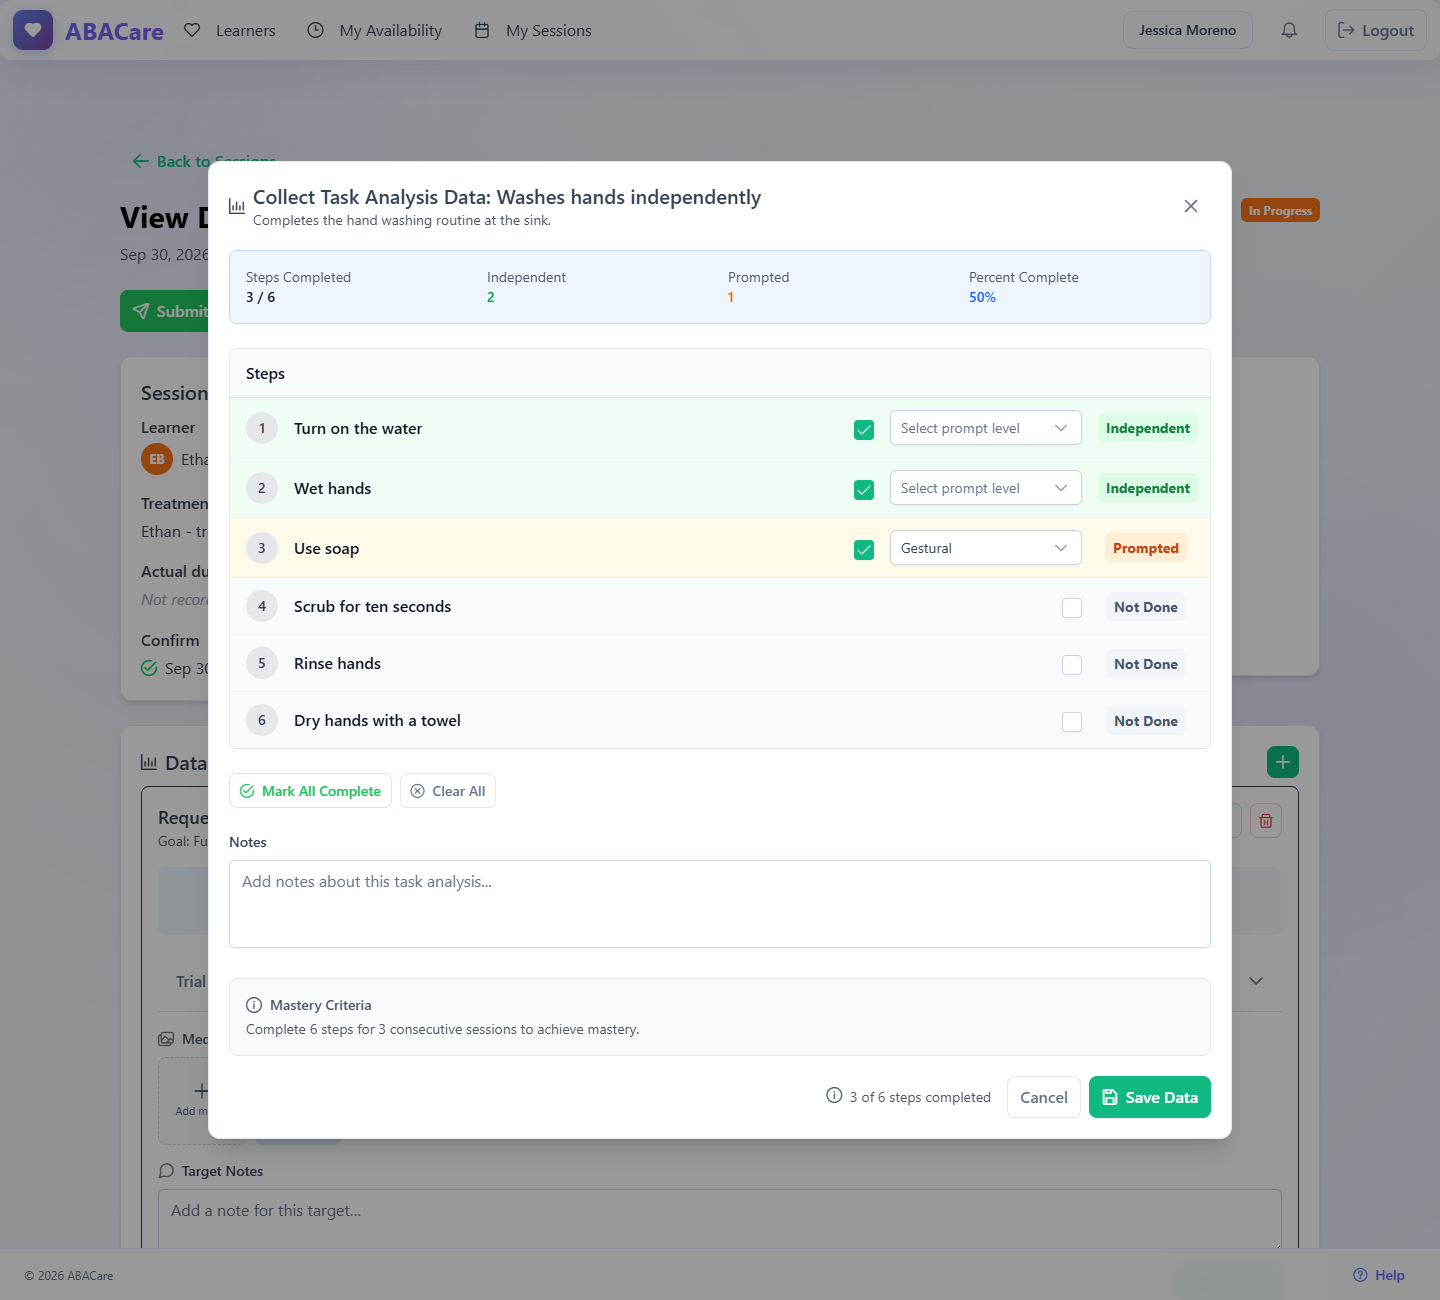Screen dimensions: 1440x1300
Task: Check the Dry hands with a towel step
Action: 1072,722
